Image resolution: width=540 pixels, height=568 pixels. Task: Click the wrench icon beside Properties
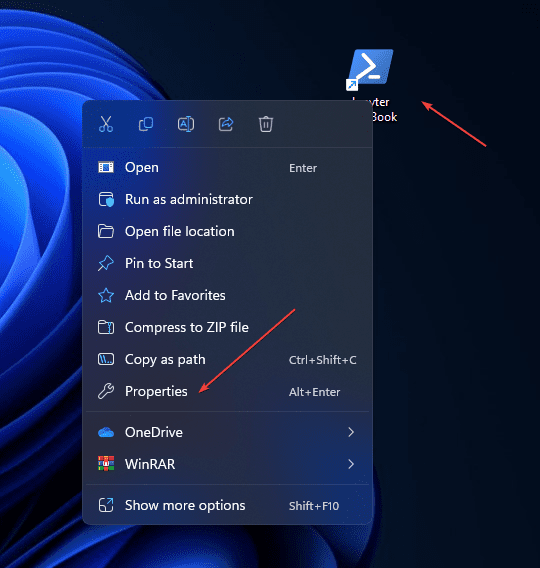tap(106, 391)
